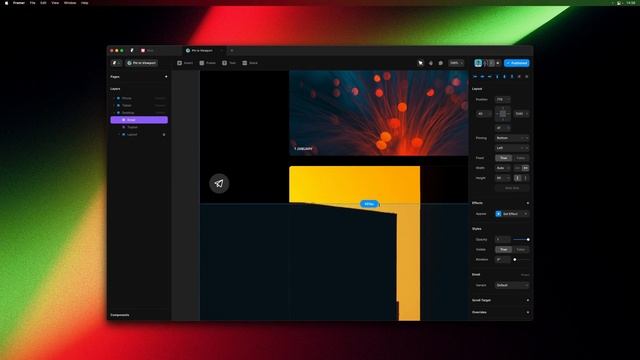Set Fixed option to second segment
640x360 pixels.
(521, 158)
